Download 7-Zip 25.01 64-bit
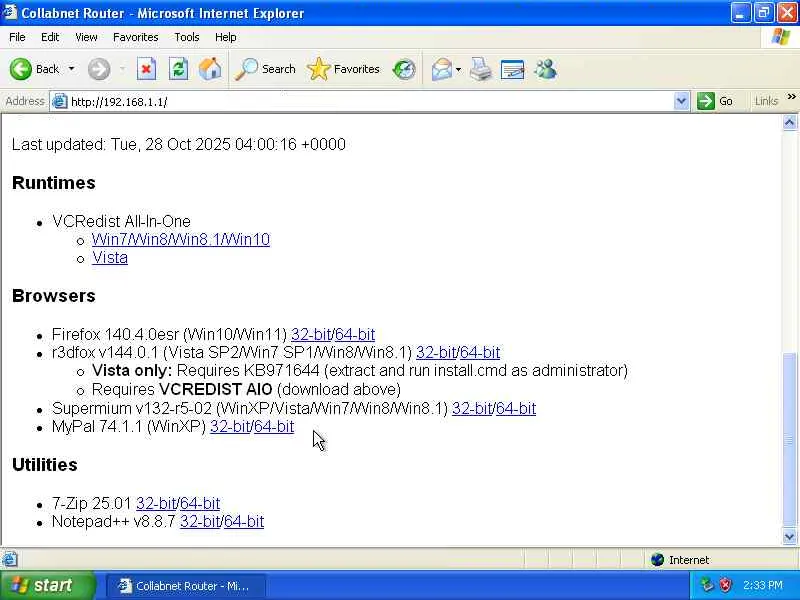The width and height of the screenshot is (800, 600). [201, 503]
